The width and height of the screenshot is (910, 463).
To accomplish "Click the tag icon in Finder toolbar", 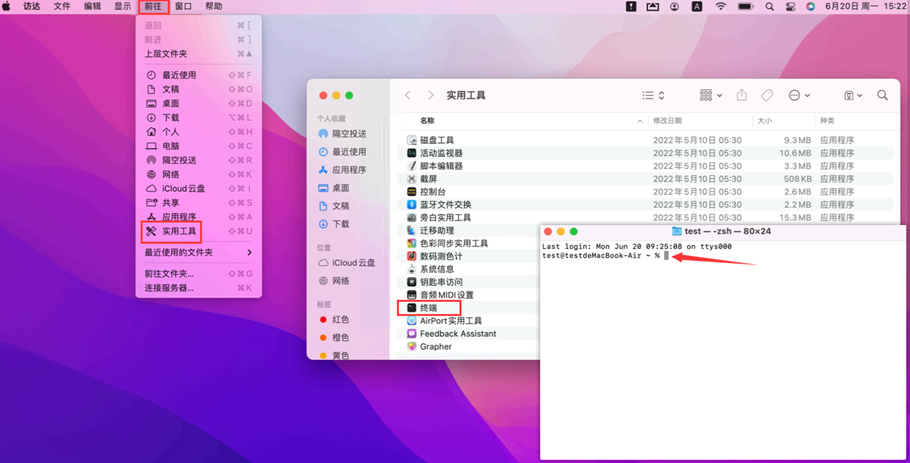I will (767, 95).
